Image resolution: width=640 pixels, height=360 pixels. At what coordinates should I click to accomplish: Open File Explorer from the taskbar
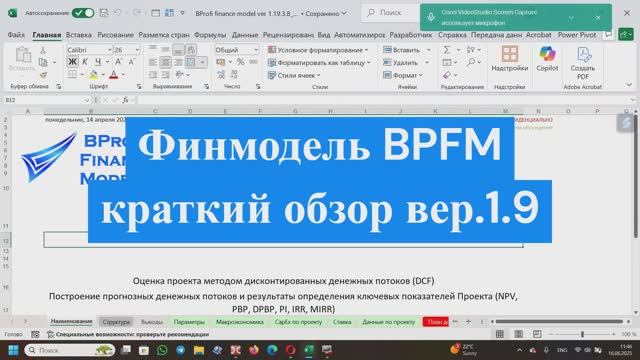point(199,350)
